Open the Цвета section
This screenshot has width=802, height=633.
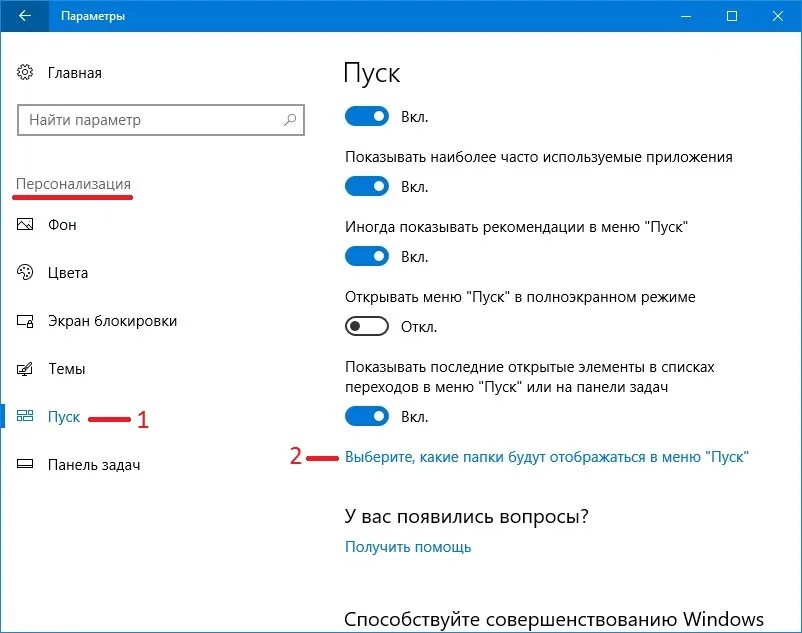click(68, 273)
